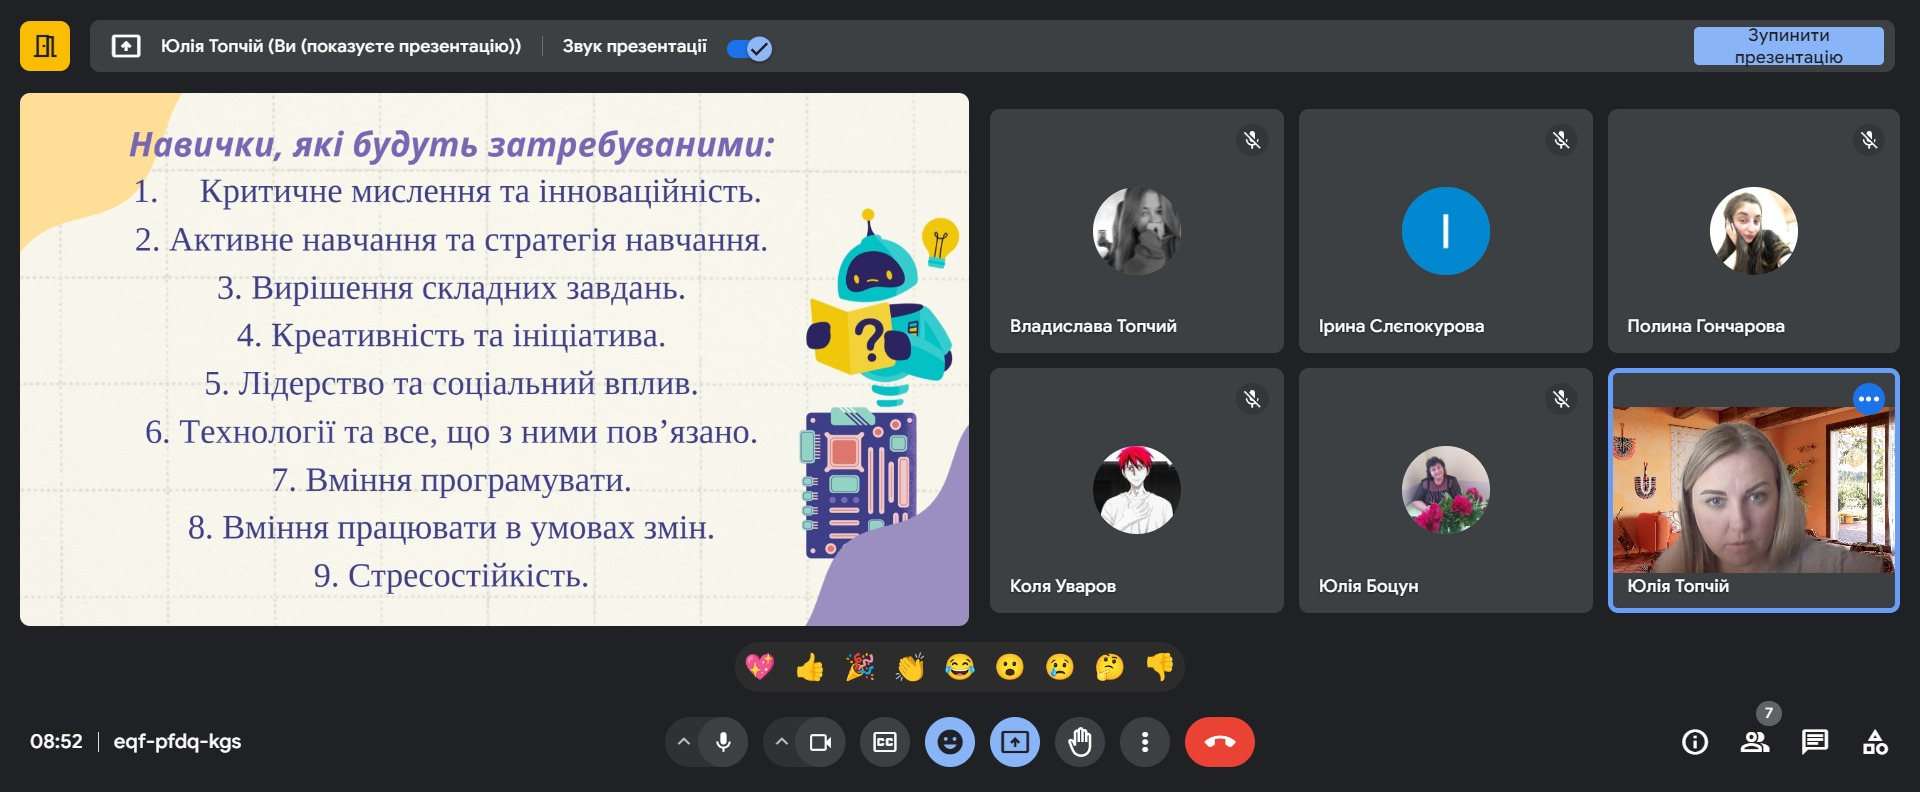
Task: Open the three-dot more options menu
Action: [1145, 742]
